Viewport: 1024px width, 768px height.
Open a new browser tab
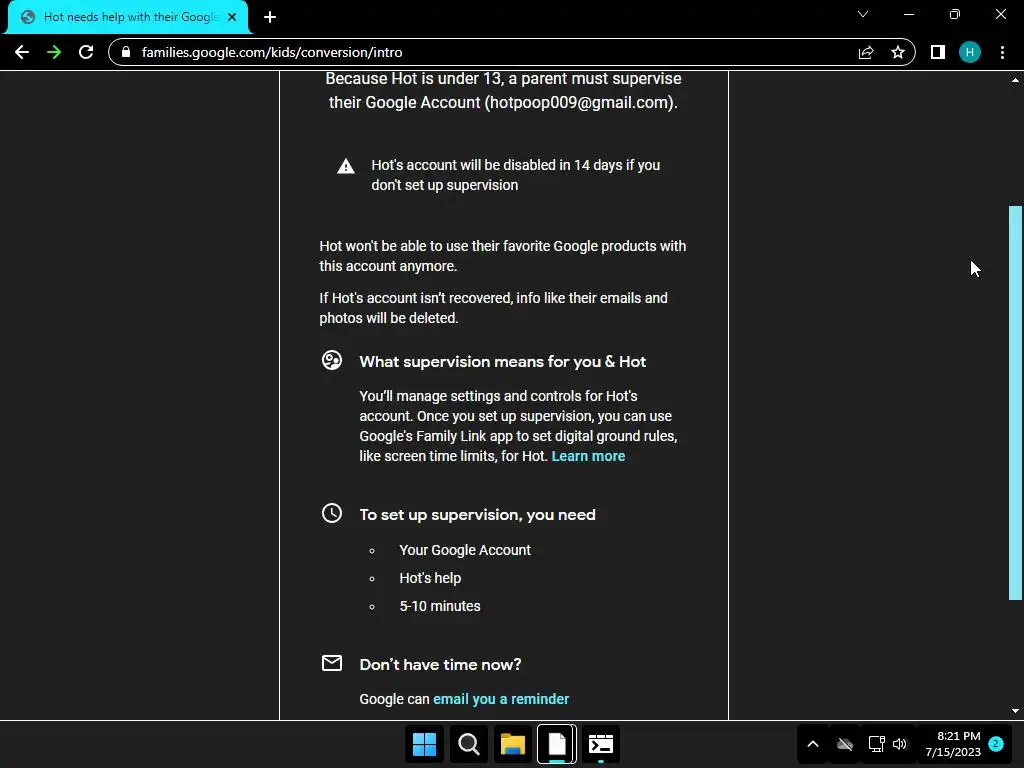click(270, 17)
